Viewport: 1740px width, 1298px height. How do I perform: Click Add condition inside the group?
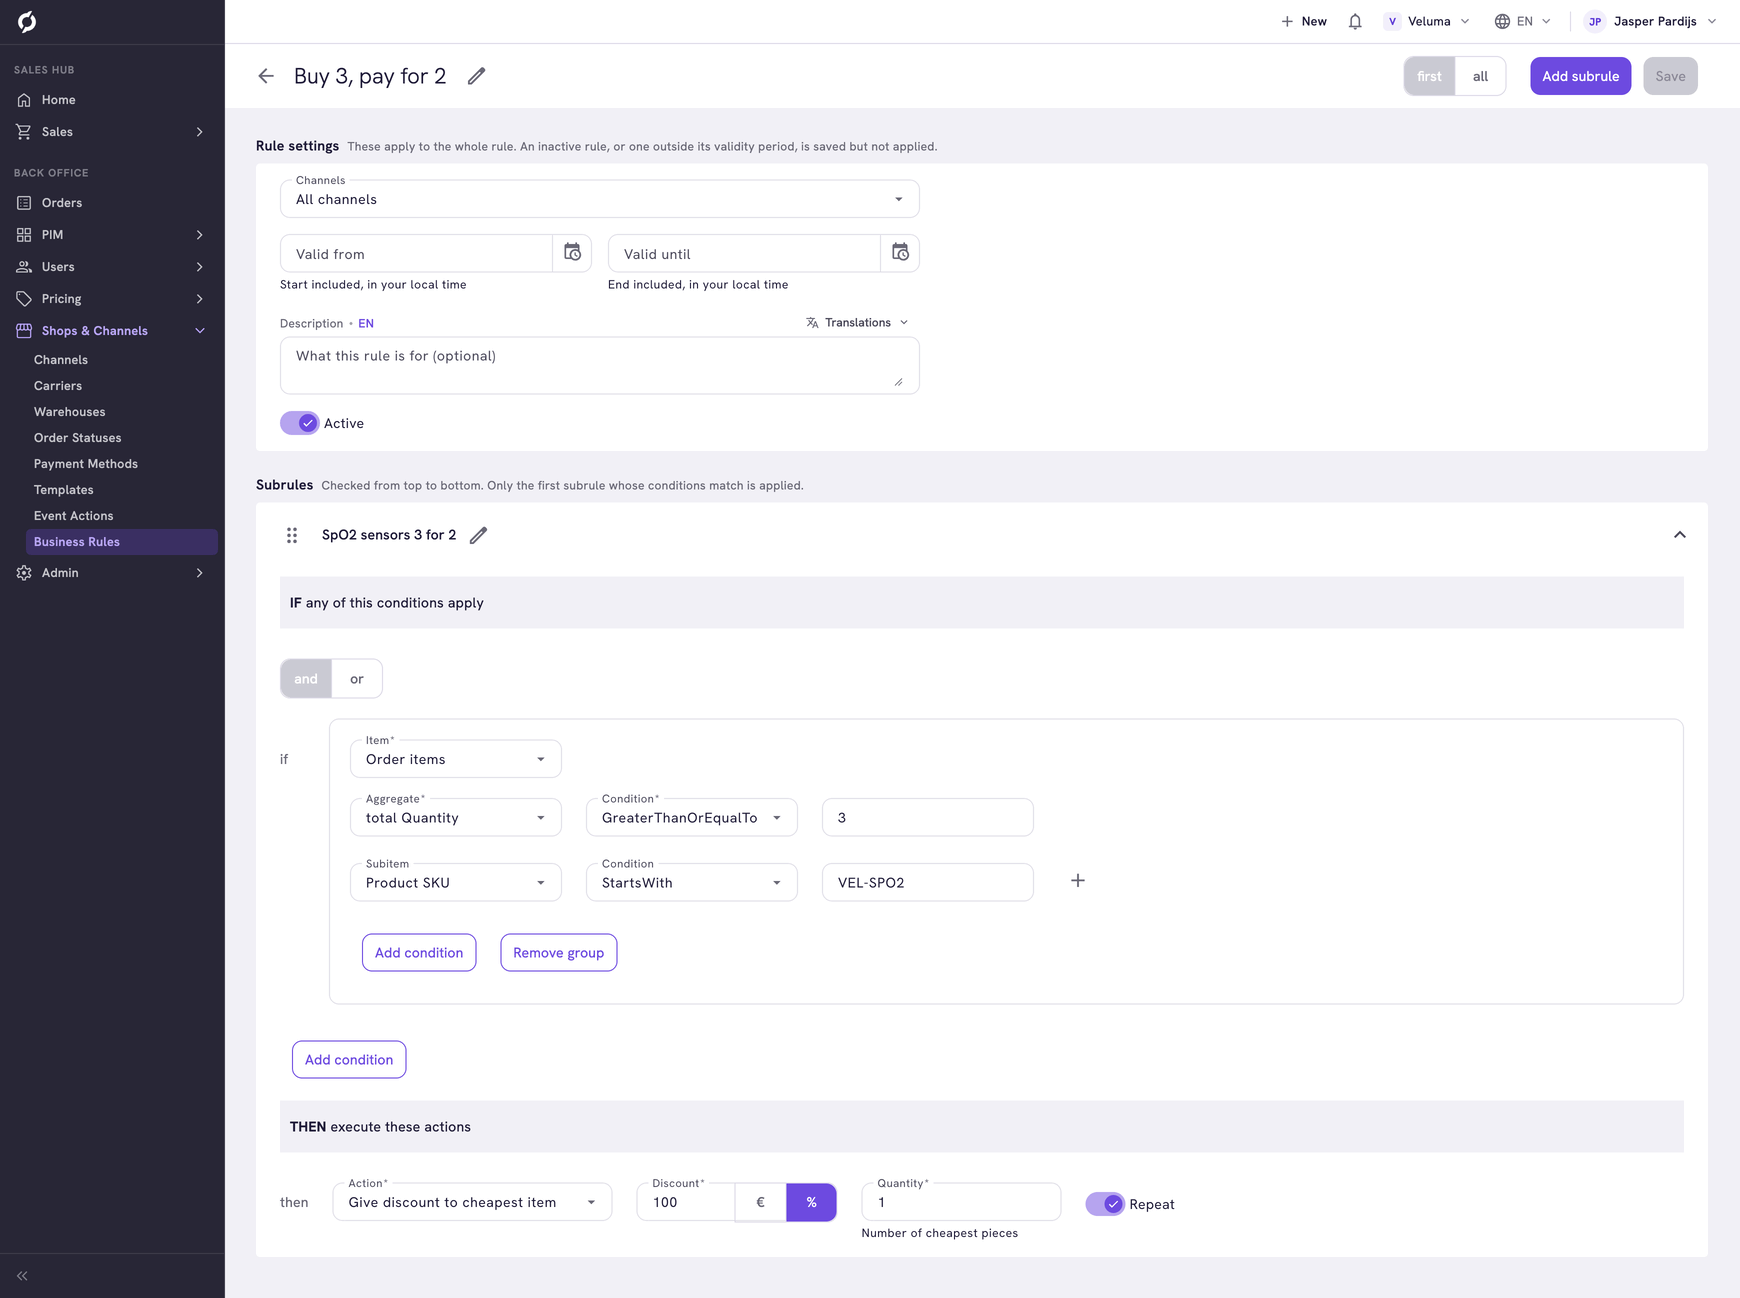[419, 952]
